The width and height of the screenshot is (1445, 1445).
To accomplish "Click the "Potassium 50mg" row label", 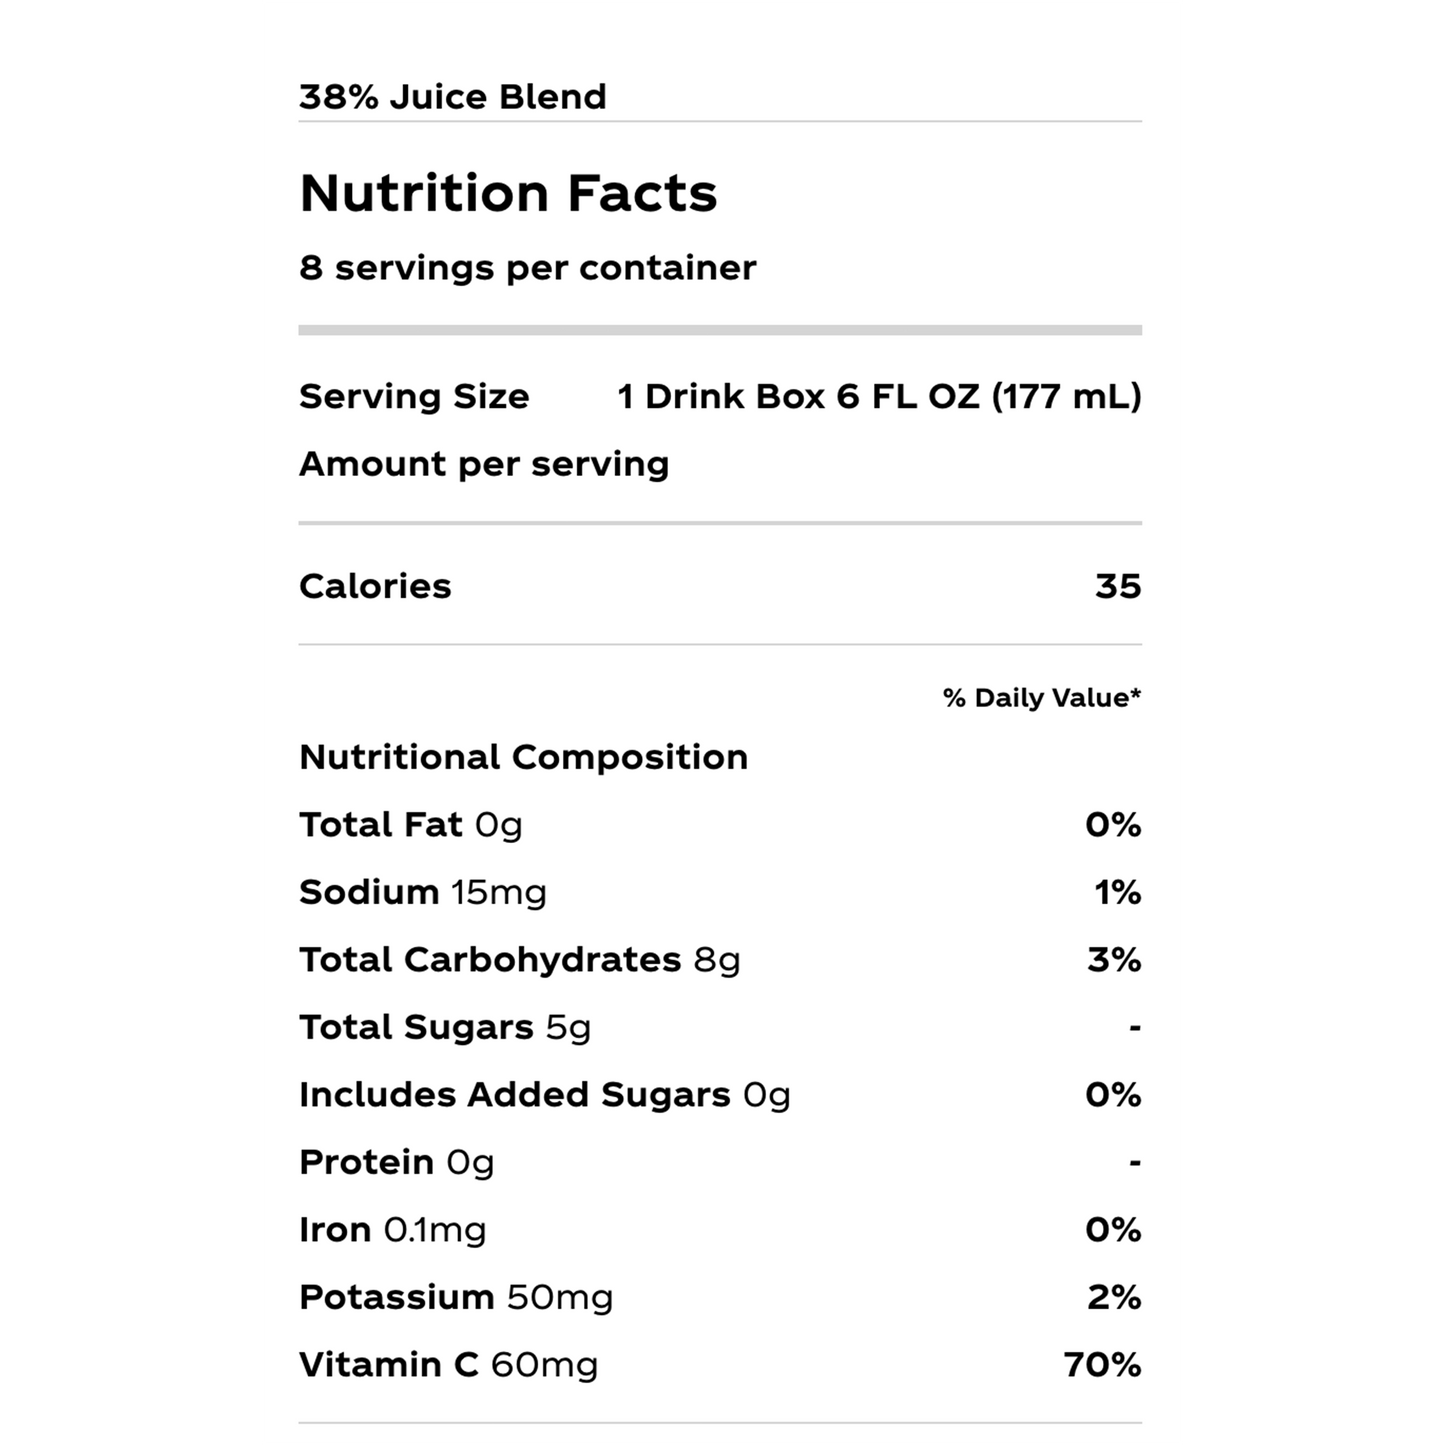I will [456, 1297].
